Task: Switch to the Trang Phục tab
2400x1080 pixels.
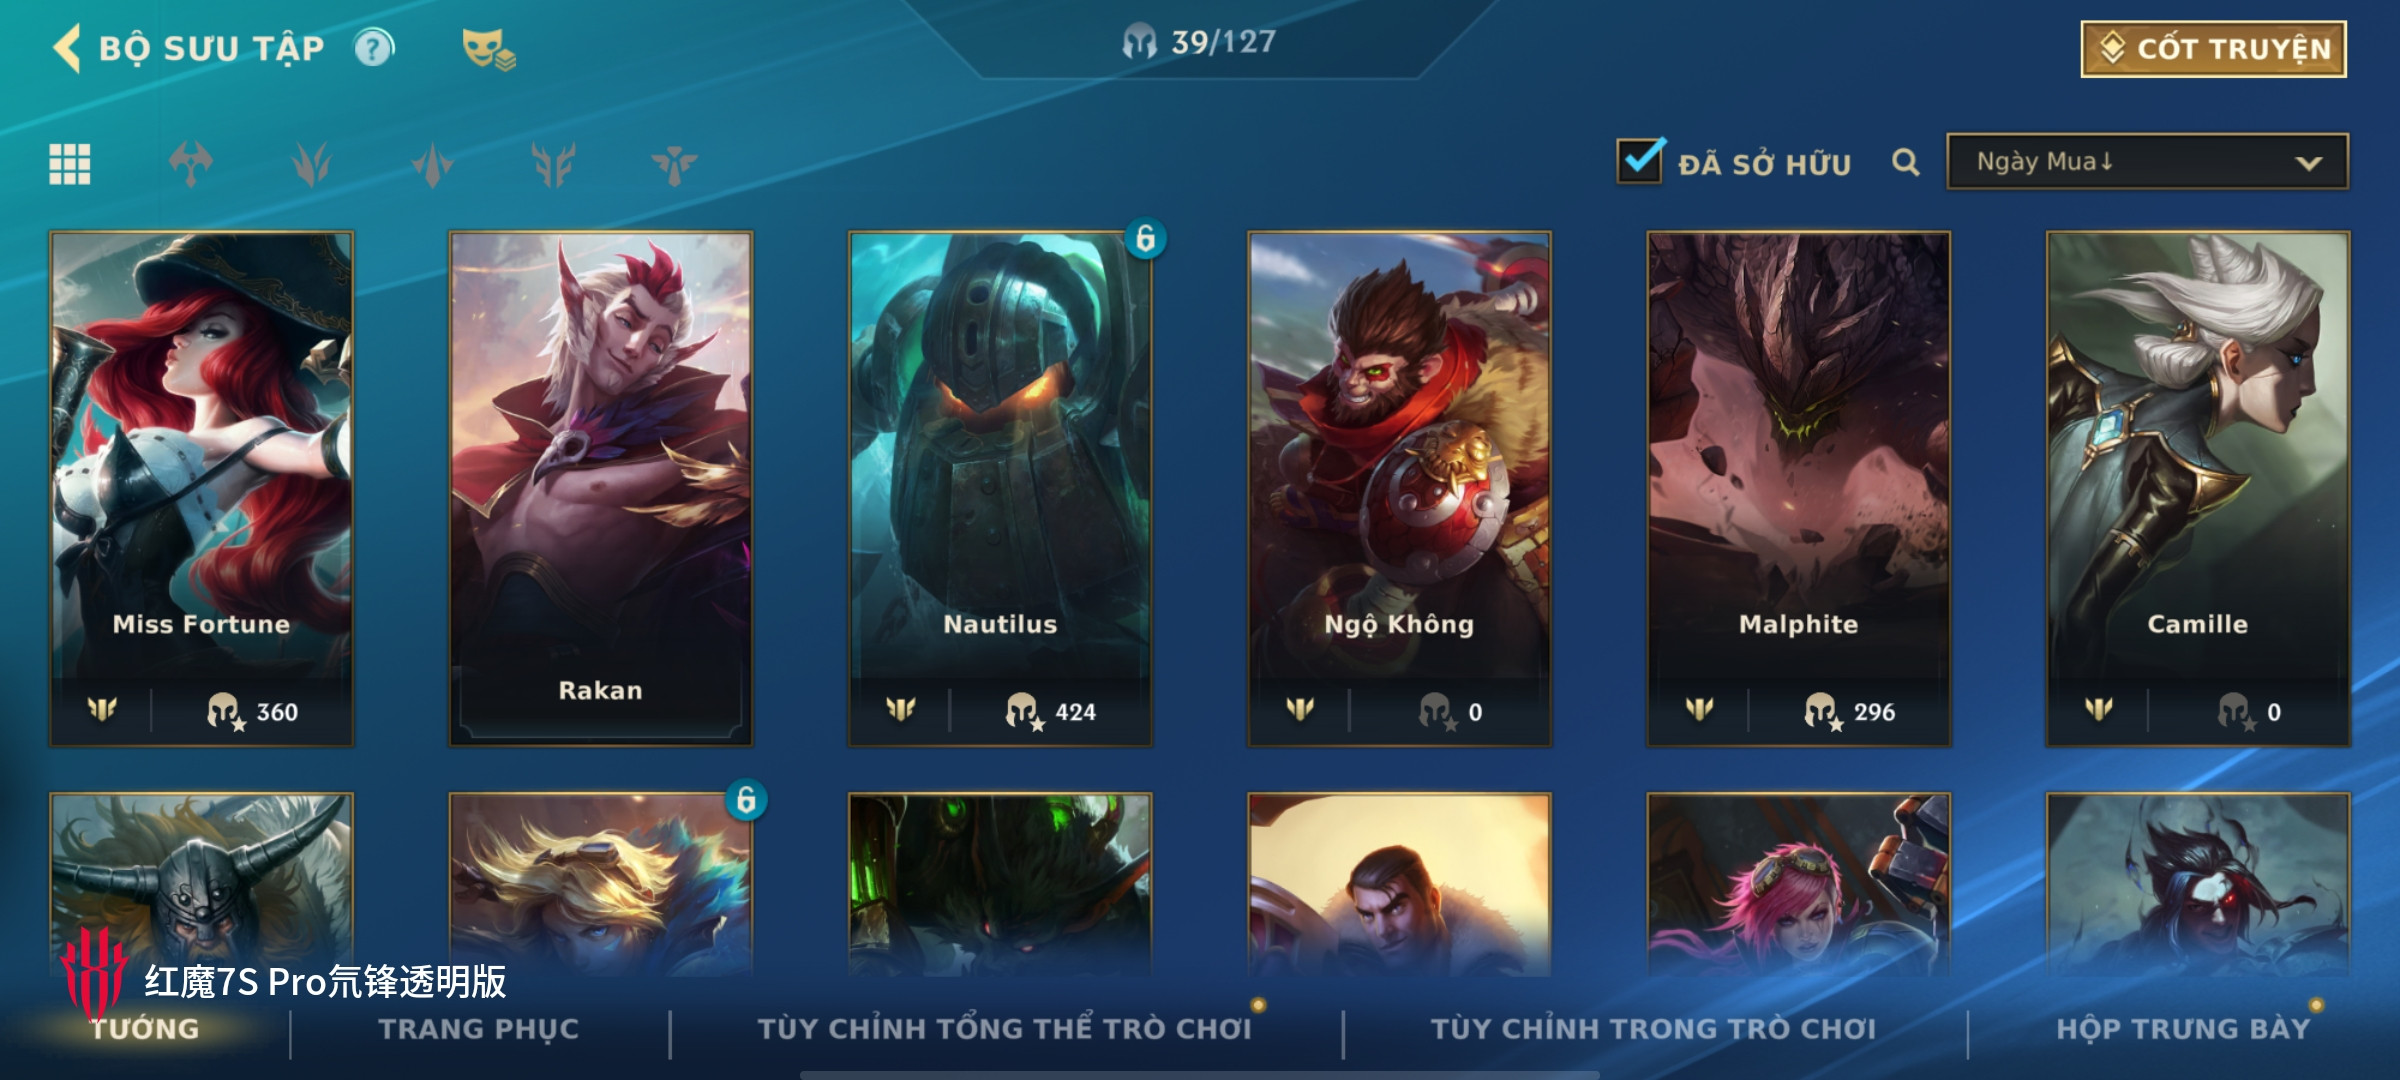Action: click(479, 1029)
